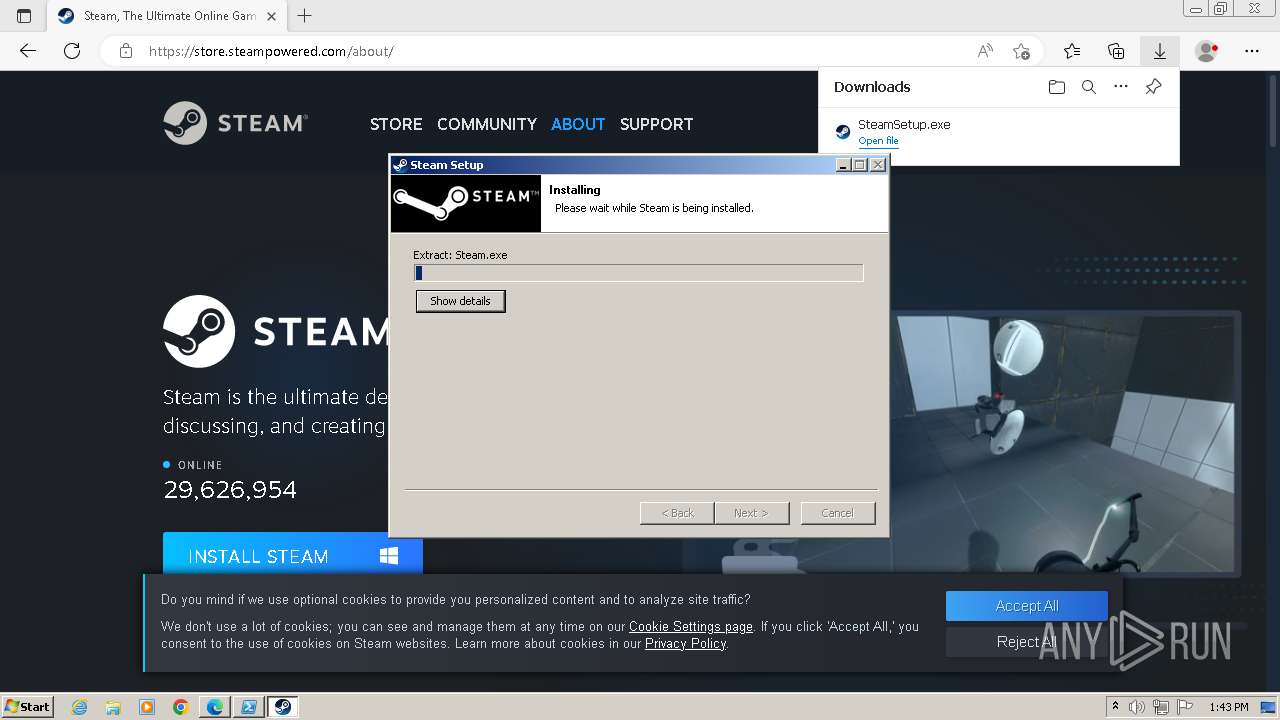Image resolution: width=1280 pixels, height=720 pixels.
Task: Open Collections in Edge toolbar
Action: coord(1116,51)
